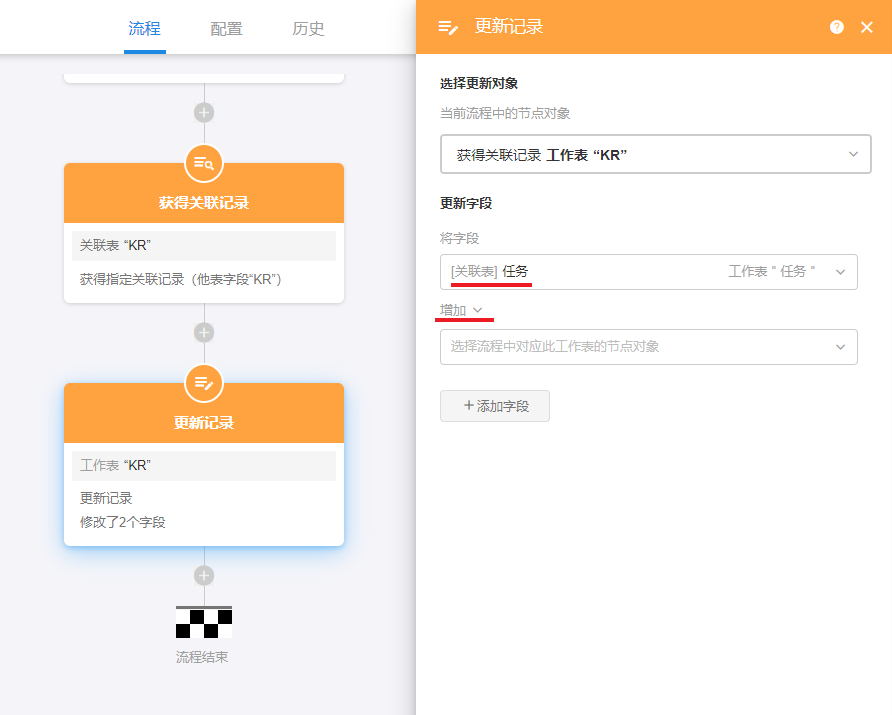Open the 增加 operation type dropdown

pos(462,310)
